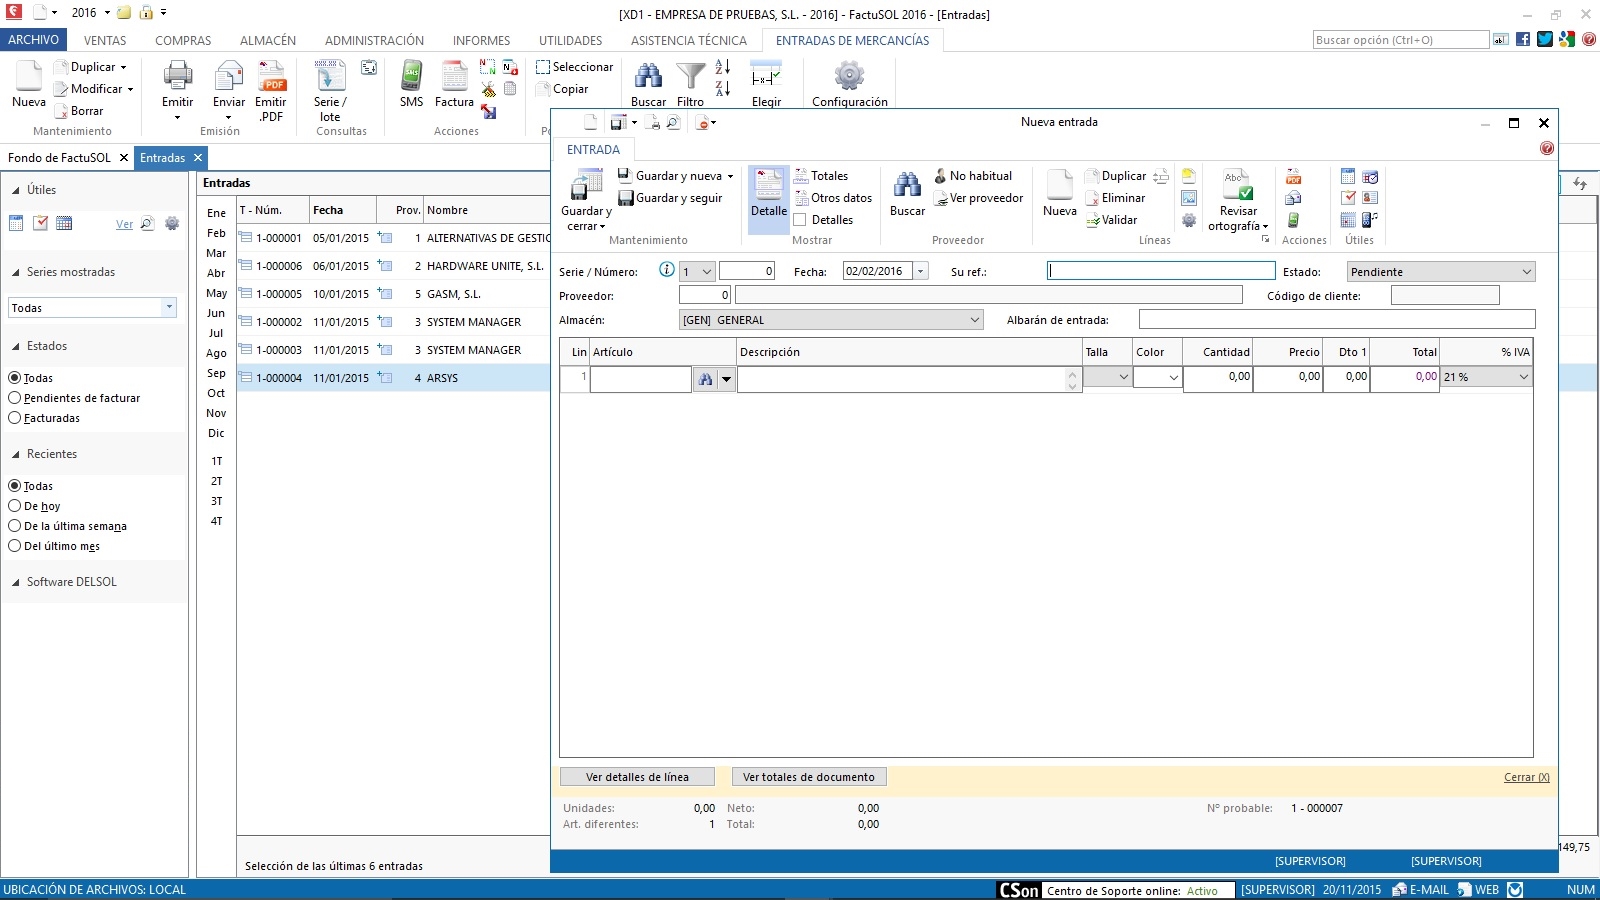The image size is (1600, 900).
Task: Open Configuración gear icon
Action: [x=849, y=77]
